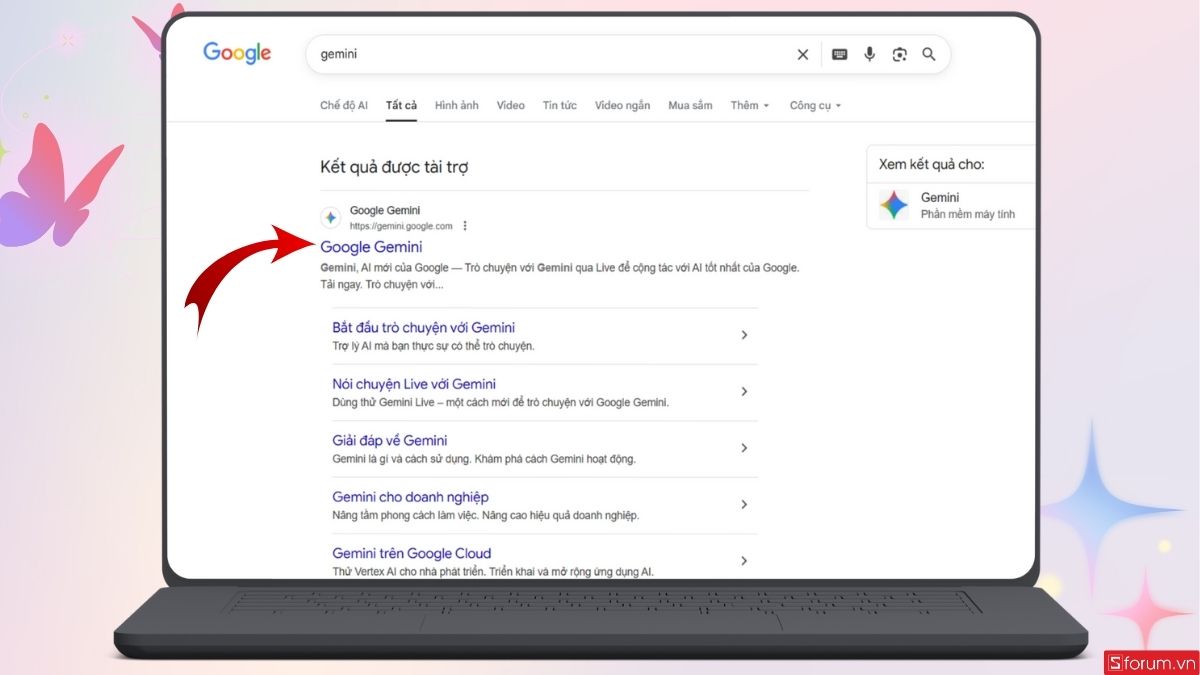Viewport: 1200px width, 675px height.
Task: Select the Tất cả tab
Action: tap(402, 105)
